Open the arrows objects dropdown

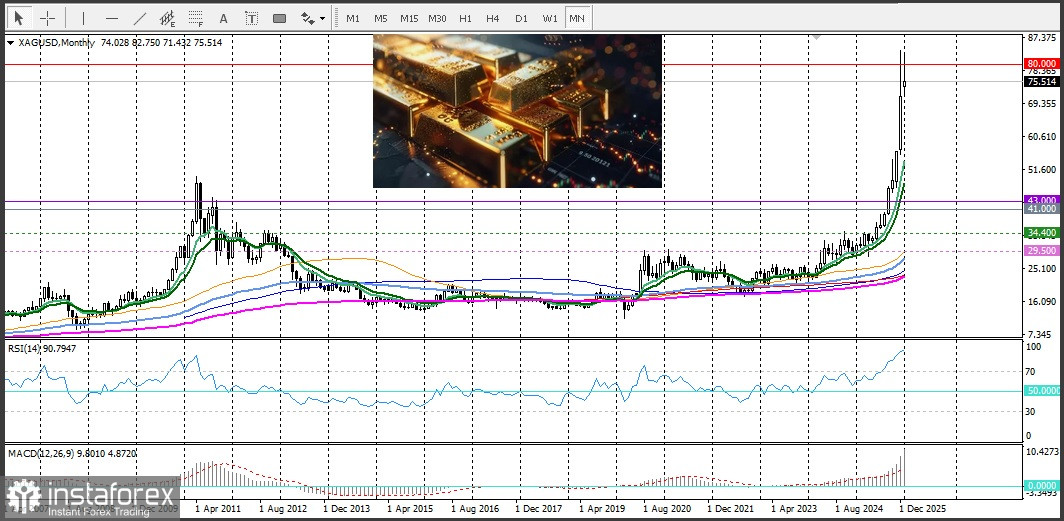tap(313, 18)
